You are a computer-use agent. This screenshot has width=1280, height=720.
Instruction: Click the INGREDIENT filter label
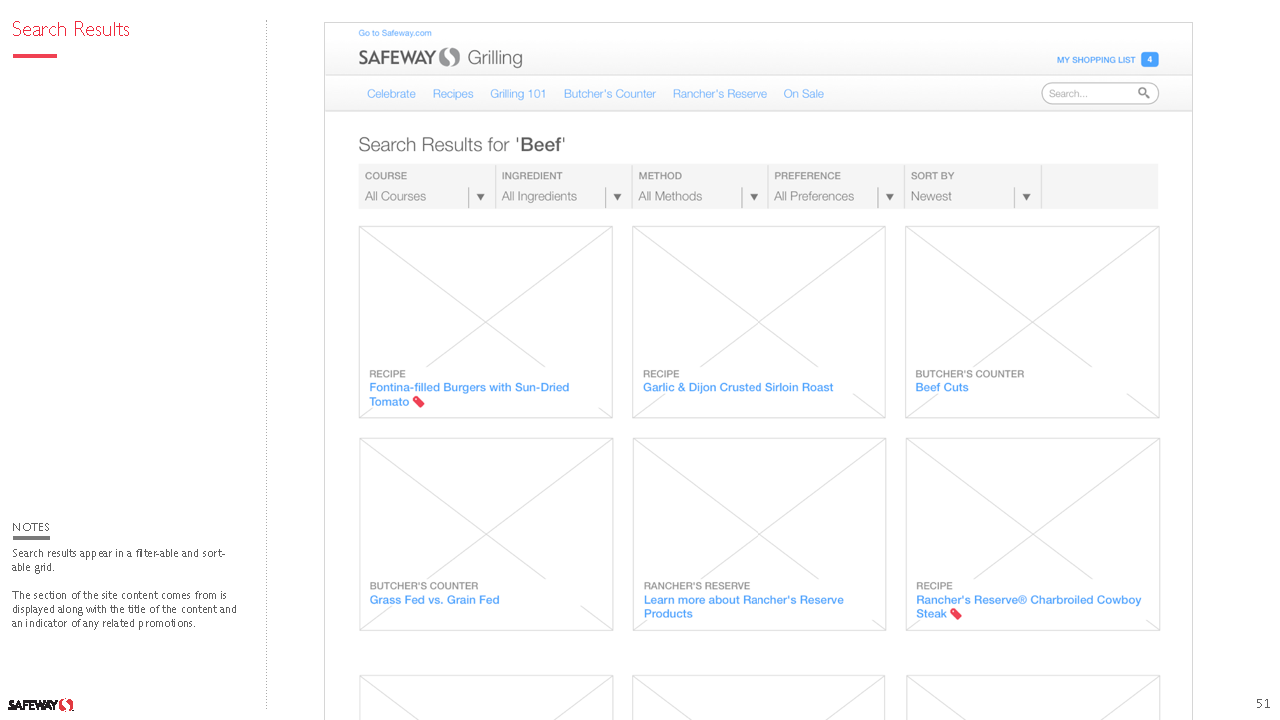tap(532, 176)
